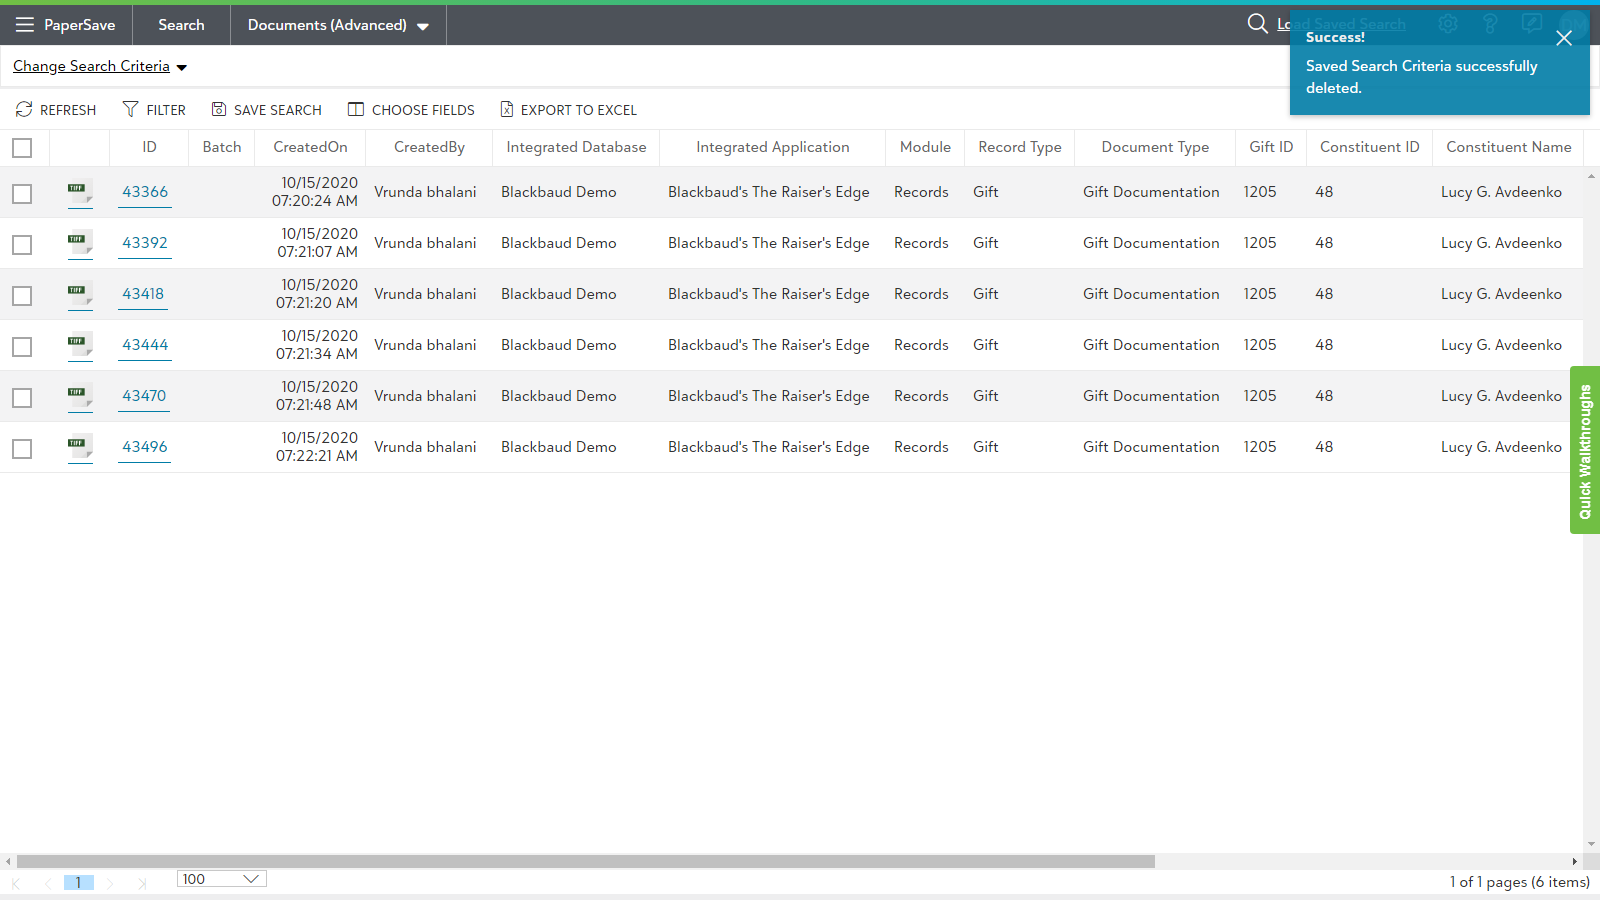1600x900 pixels.
Task: Open document ID 43418 link
Action: (x=143, y=294)
